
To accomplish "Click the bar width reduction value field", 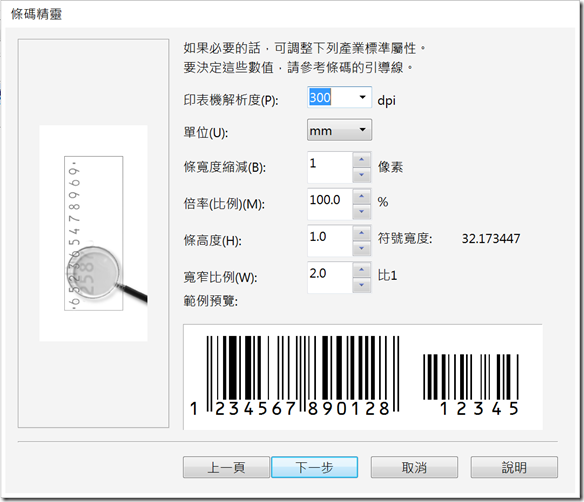I will (330, 167).
